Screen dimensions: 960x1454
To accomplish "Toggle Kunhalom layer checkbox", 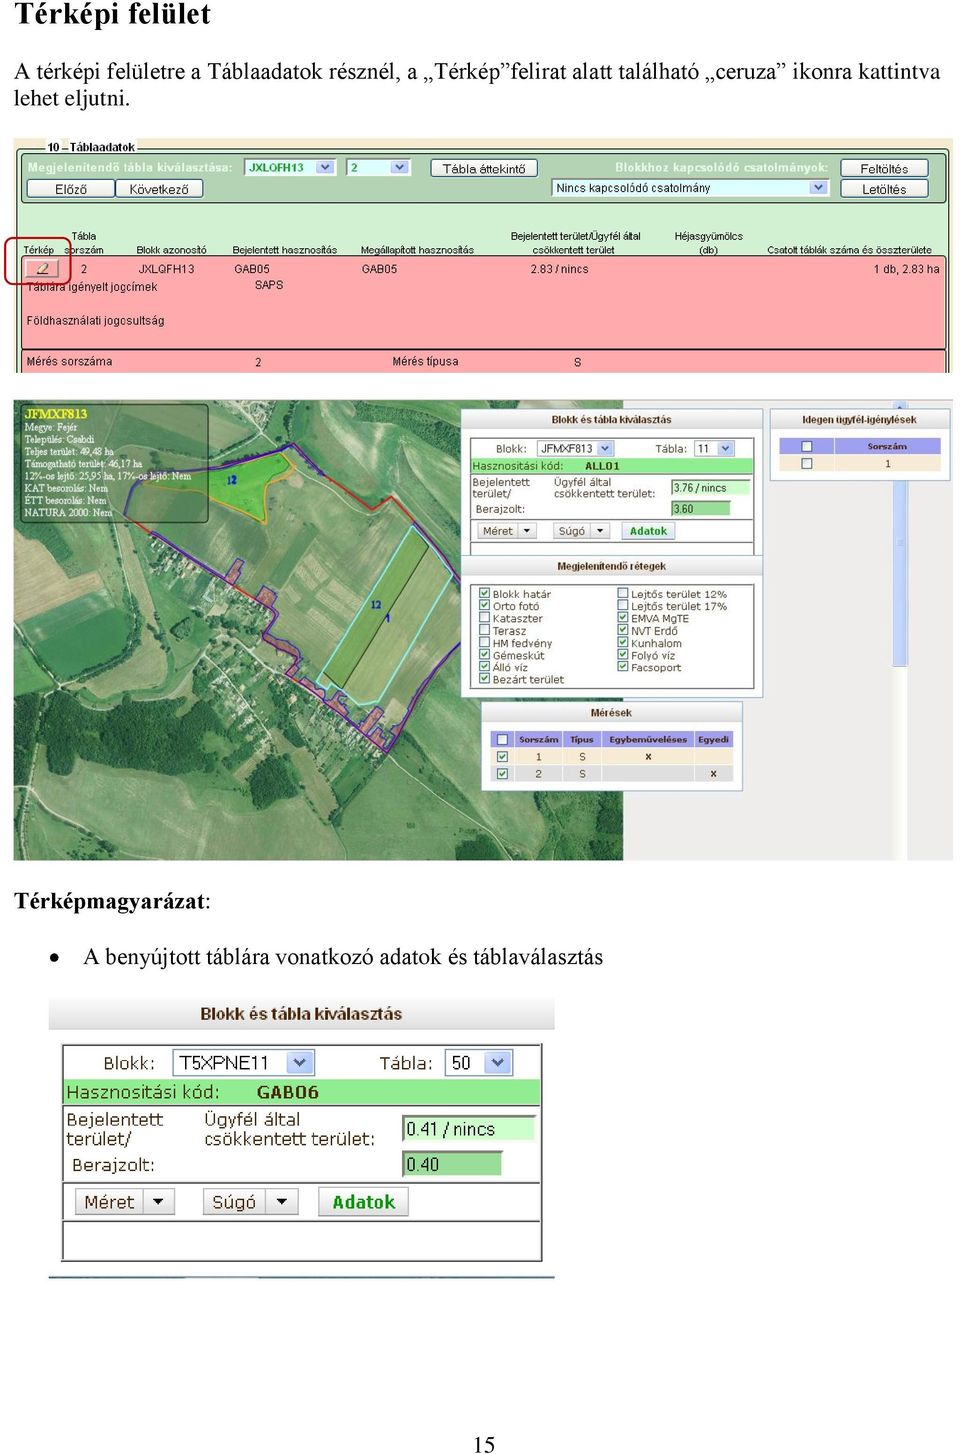I will [623, 643].
